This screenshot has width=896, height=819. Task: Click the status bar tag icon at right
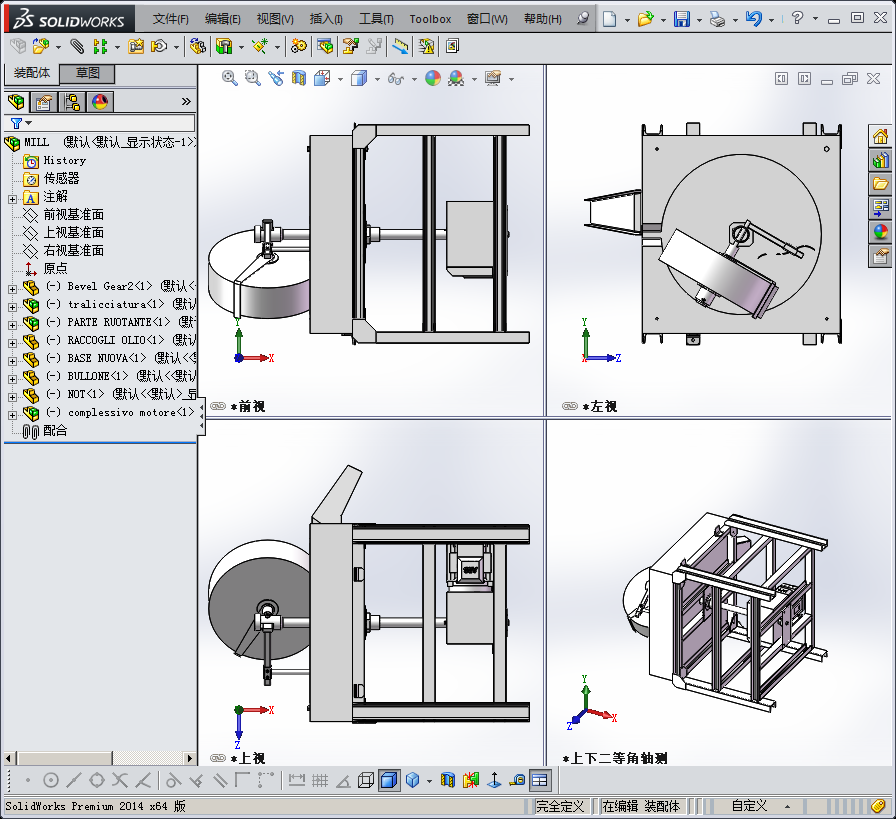tap(878, 806)
